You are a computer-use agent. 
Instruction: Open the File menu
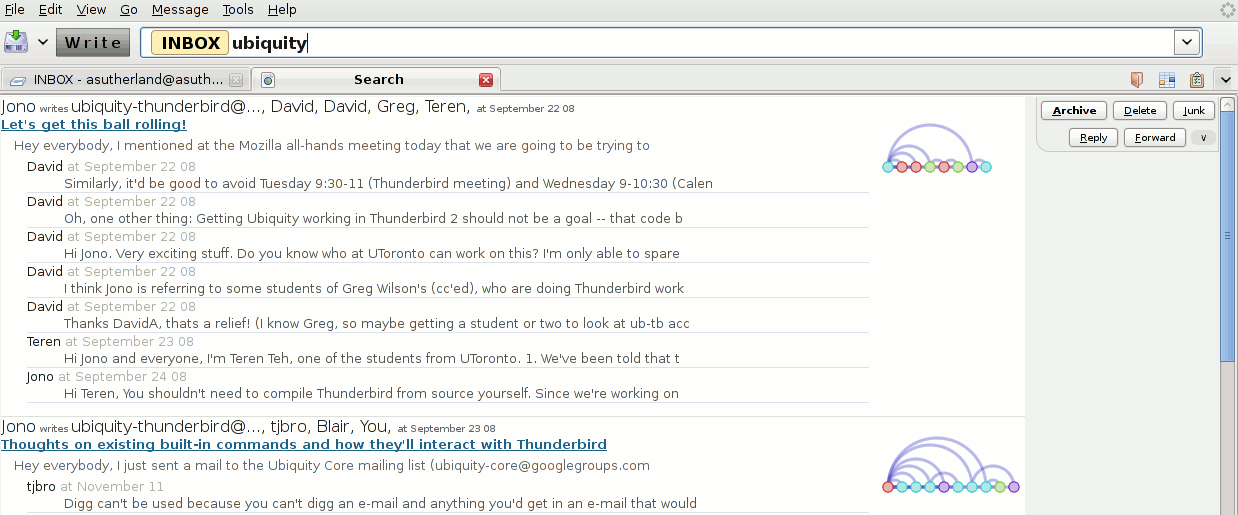(15, 9)
